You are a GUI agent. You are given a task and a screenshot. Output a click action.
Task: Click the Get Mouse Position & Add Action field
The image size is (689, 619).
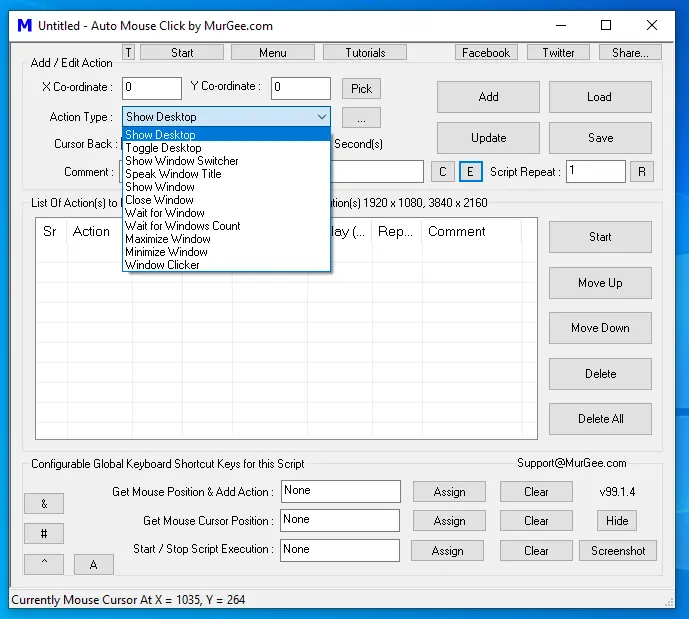tap(341, 491)
